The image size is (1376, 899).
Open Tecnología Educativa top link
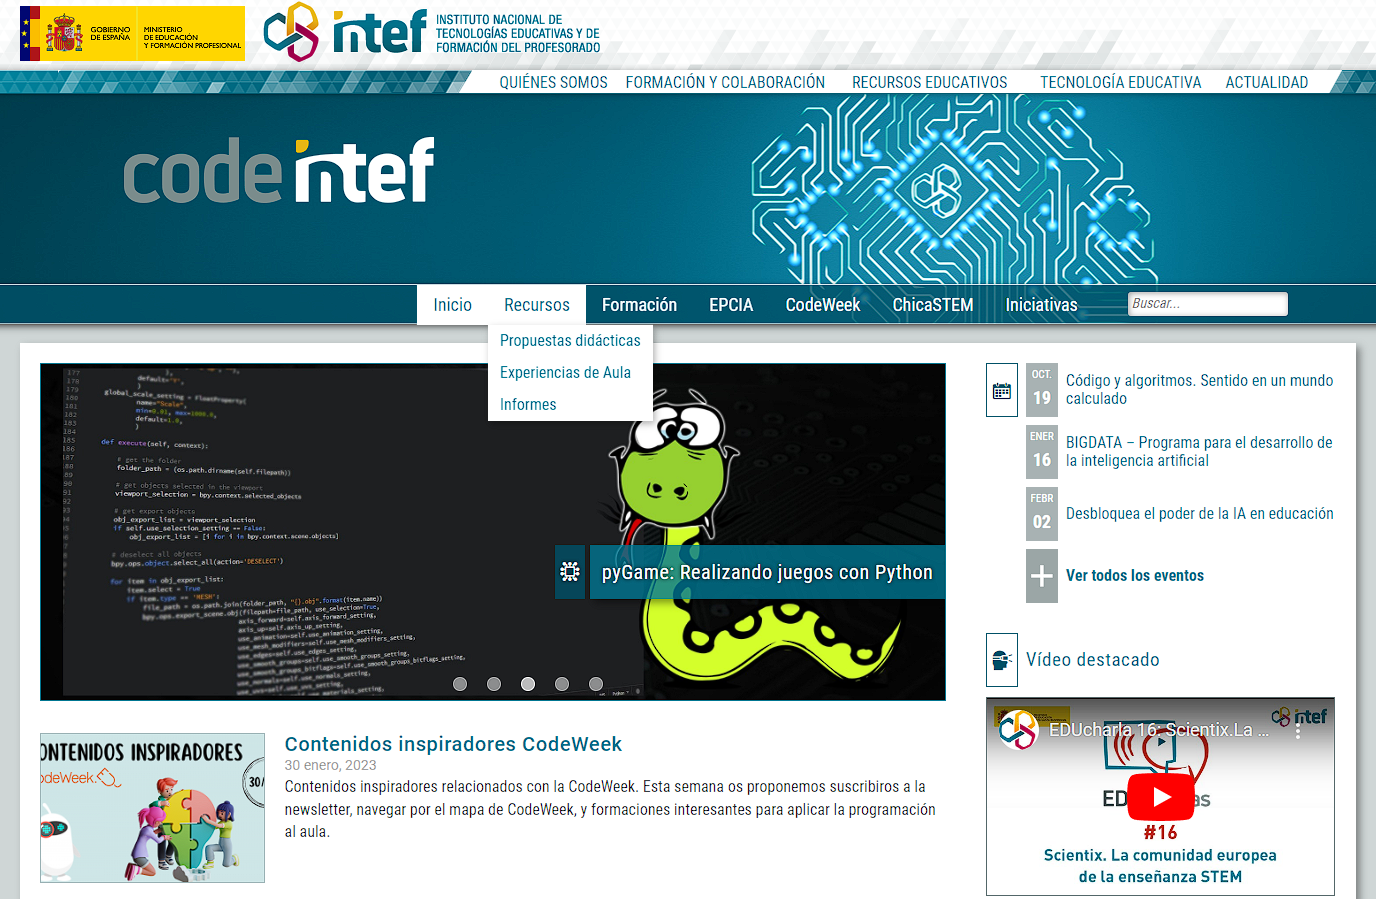pyautogui.click(x=1121, y=82)
